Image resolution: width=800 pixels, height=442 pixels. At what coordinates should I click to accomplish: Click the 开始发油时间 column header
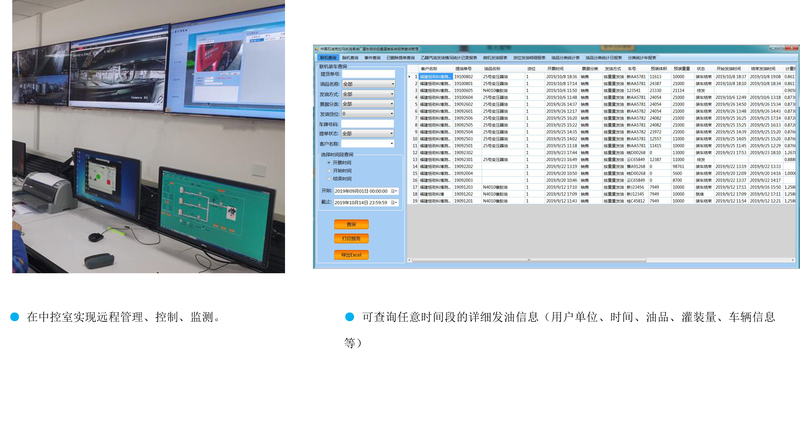731,68
